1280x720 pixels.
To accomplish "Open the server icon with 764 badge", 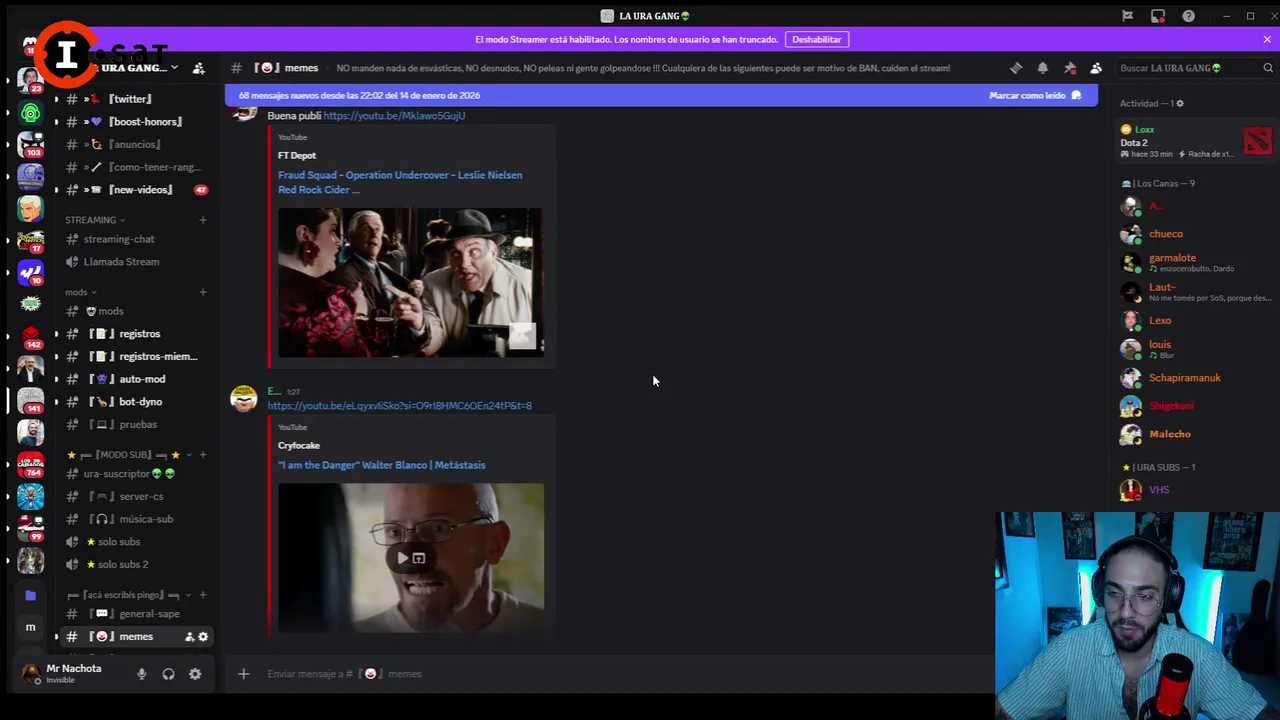I will [x=31, y=464].
